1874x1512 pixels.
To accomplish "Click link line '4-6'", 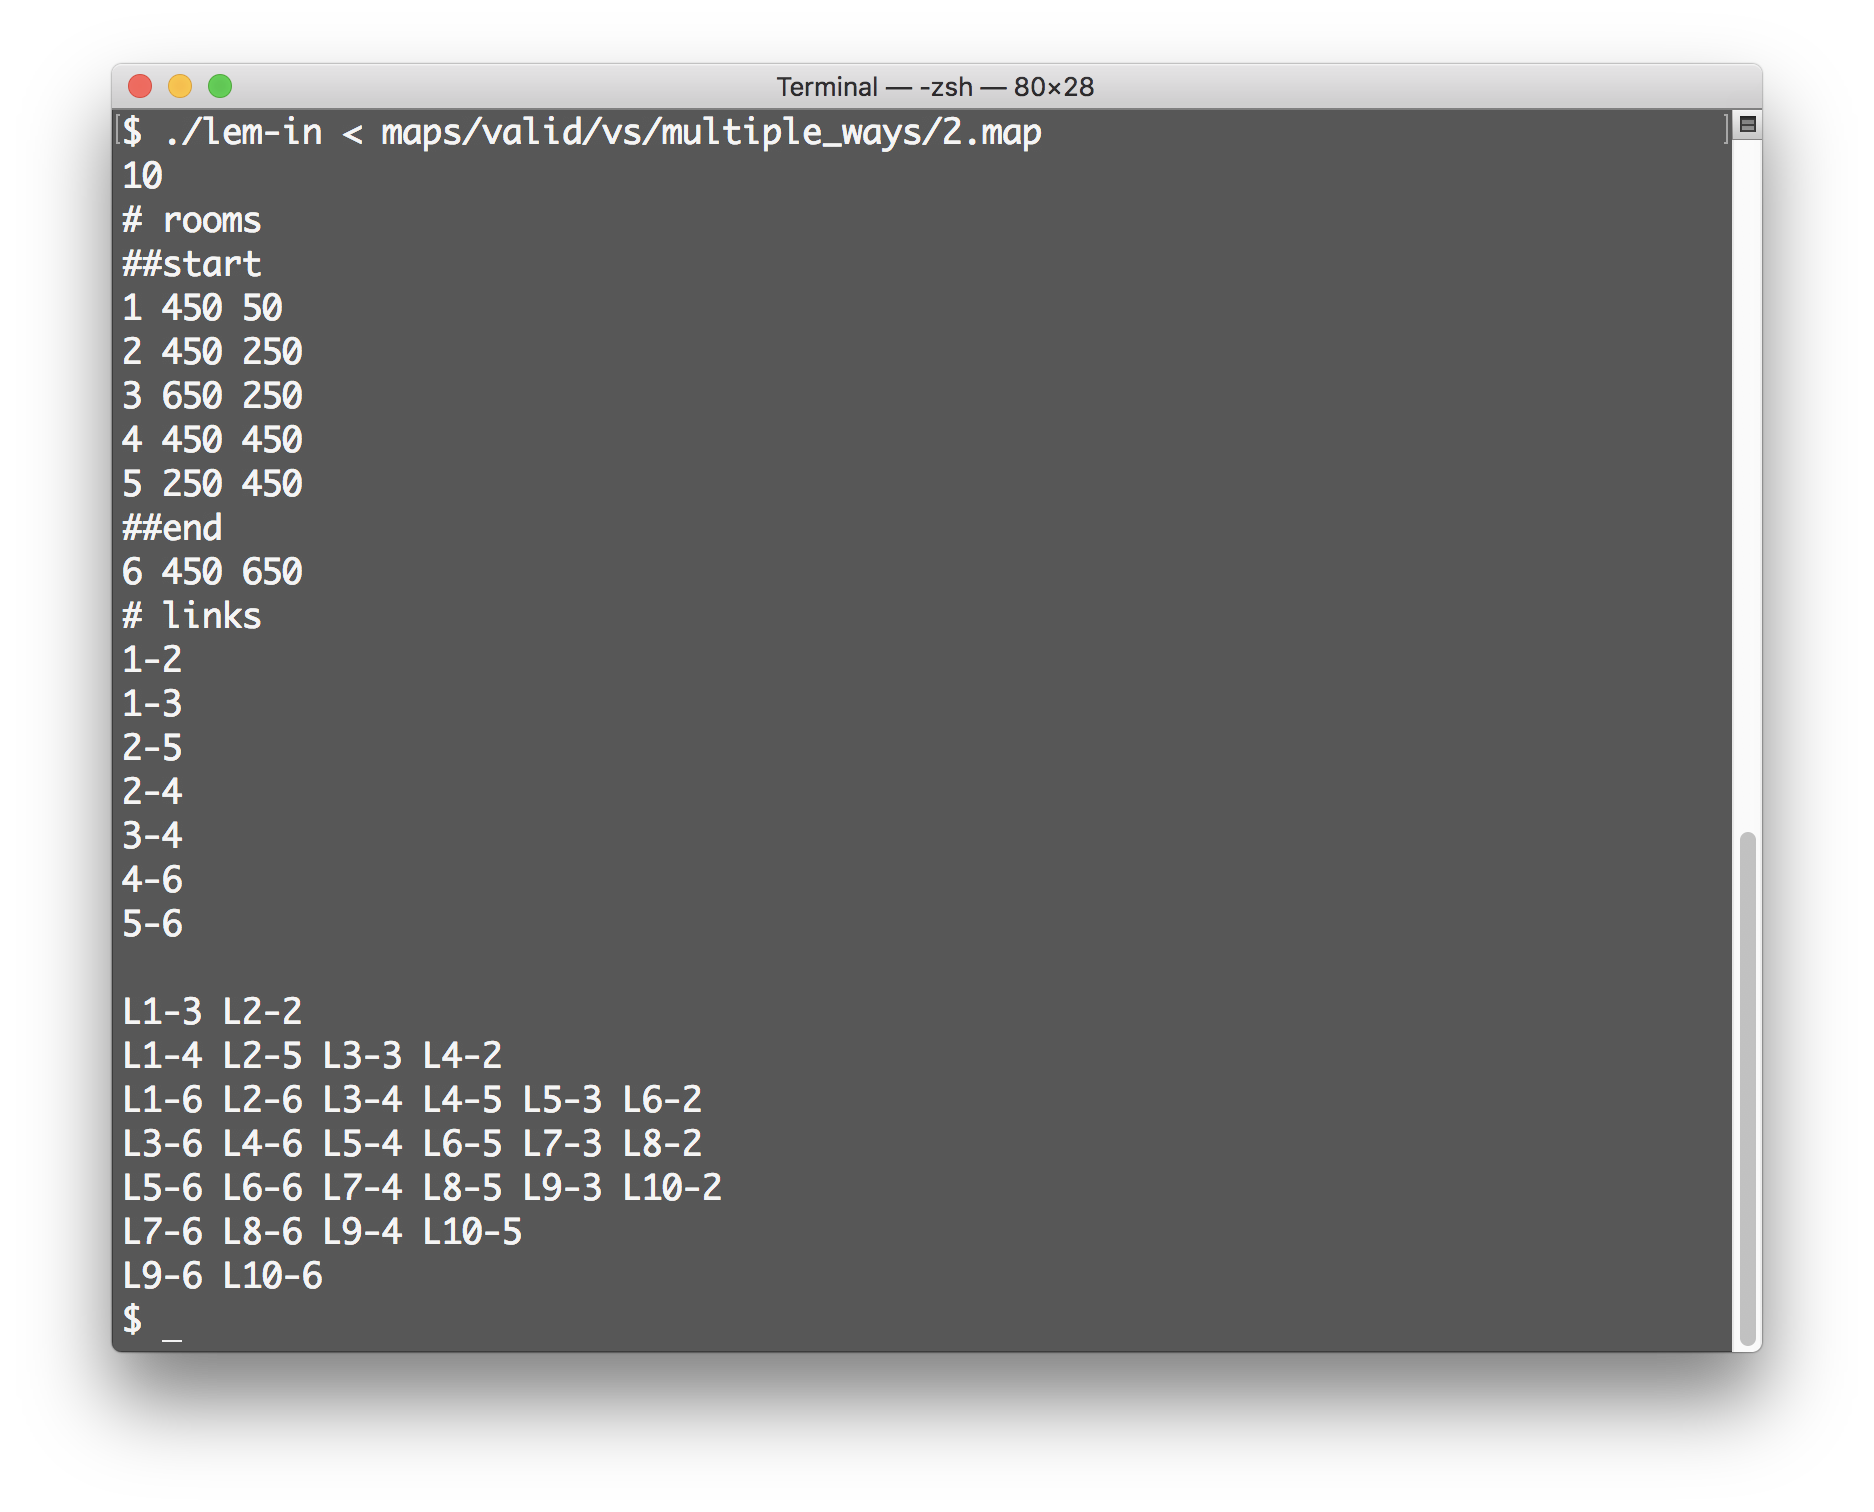I will click(152, 880).
